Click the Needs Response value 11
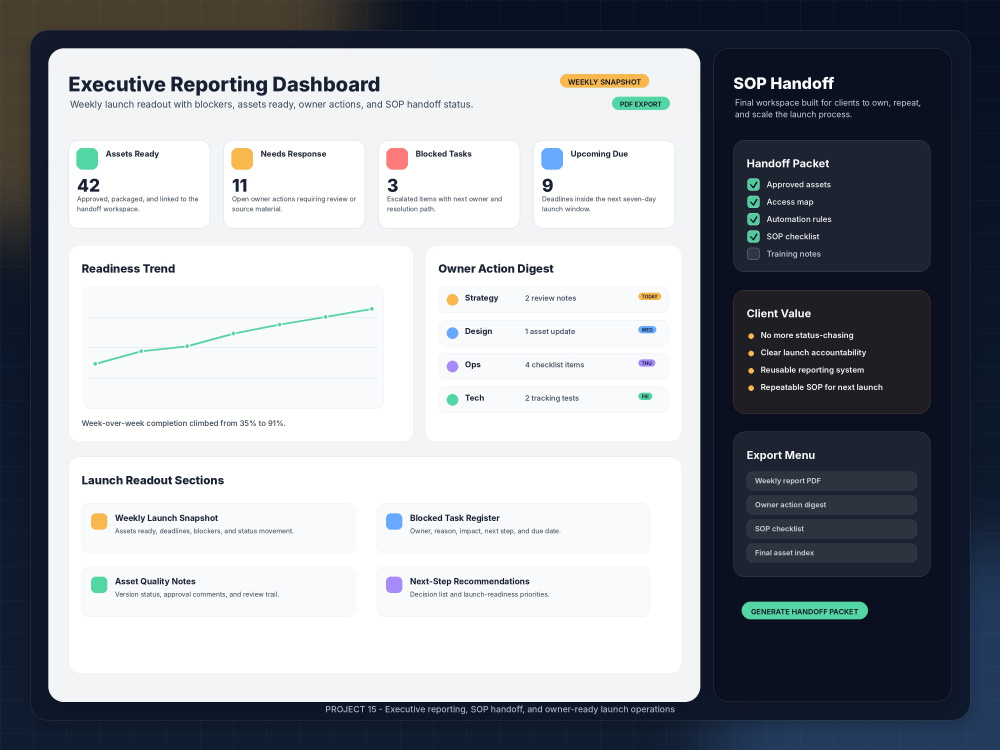Image resolution: width=1000 pixels, height=750 pixels. [240, 186]
